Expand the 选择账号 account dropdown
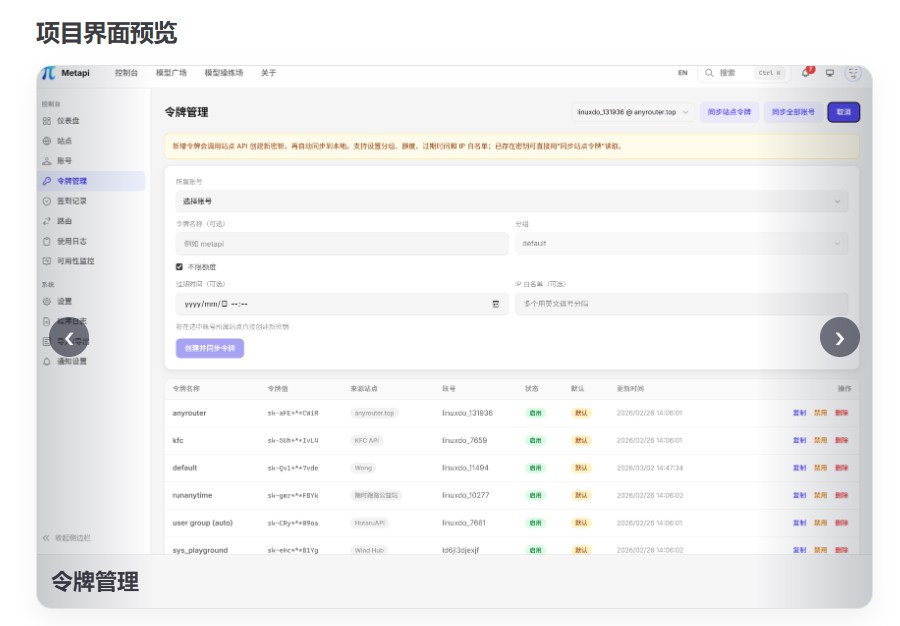 click(511, 201)
